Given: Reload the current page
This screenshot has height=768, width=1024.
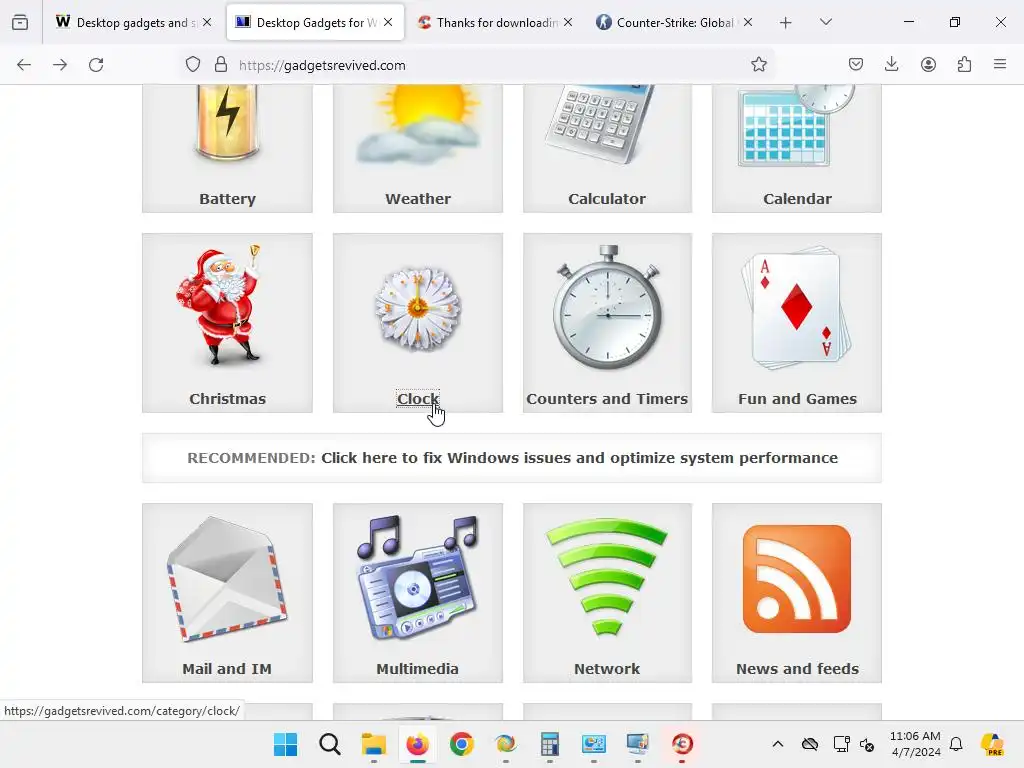Looking at the screenshot, I should [96, 65].
